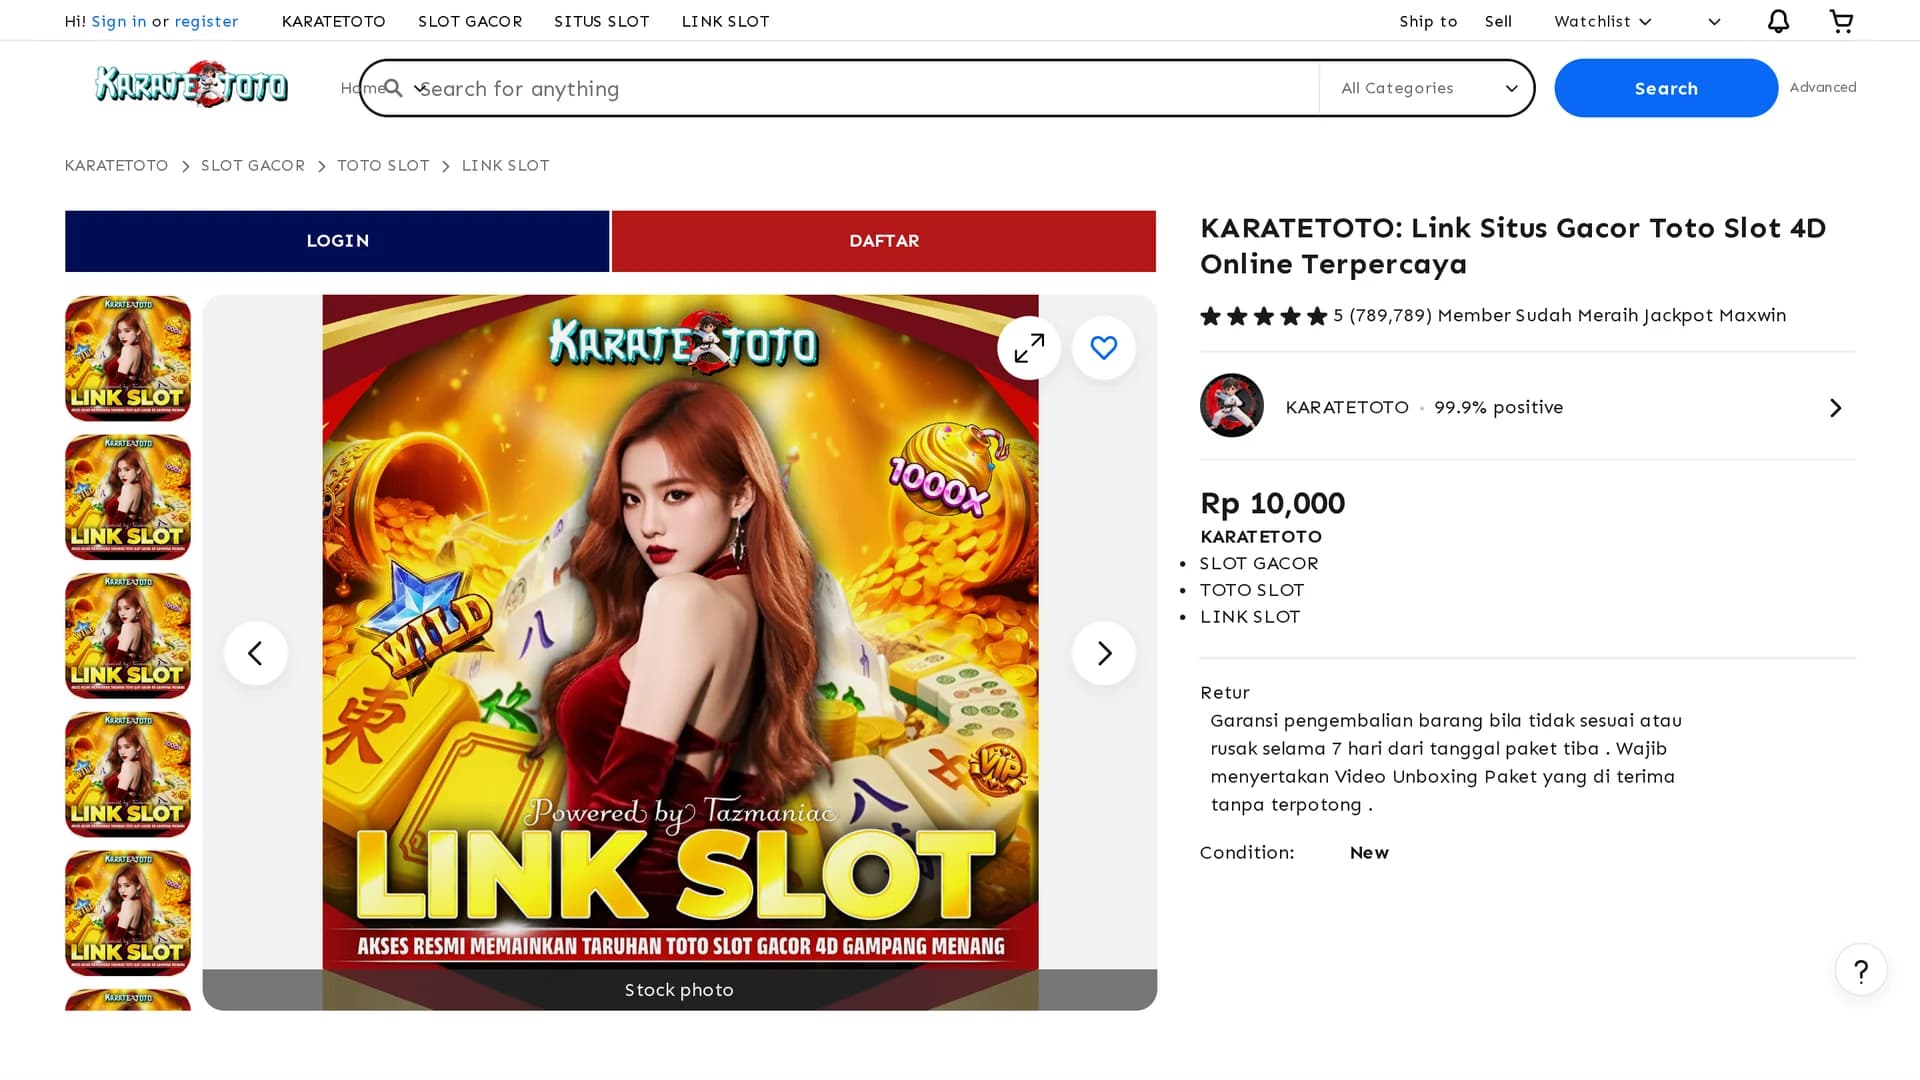Open seller details chevron arrow

pos(1835,407)
